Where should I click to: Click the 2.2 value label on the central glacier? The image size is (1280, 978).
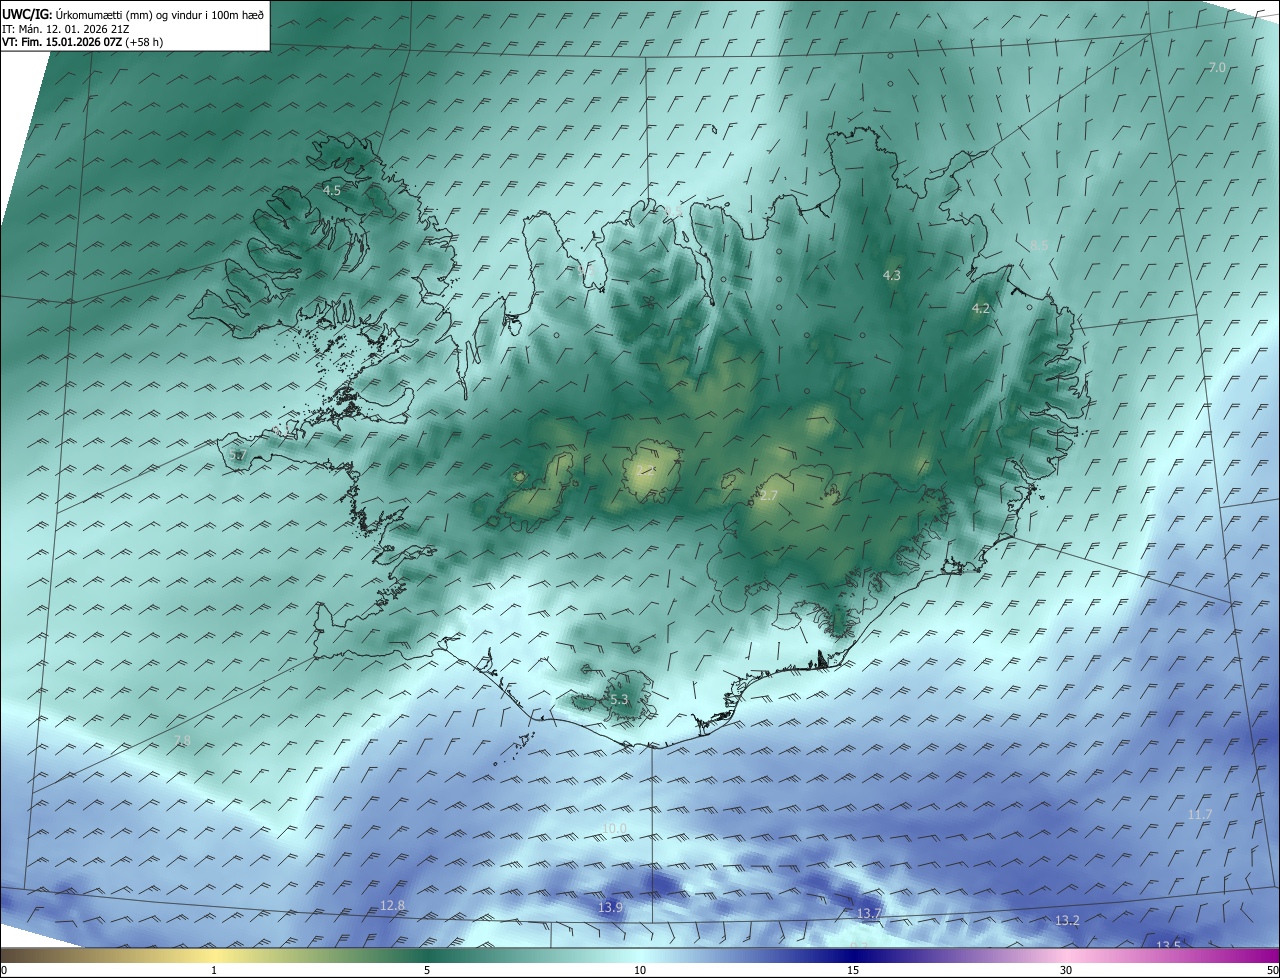click(x=647, y=470)
